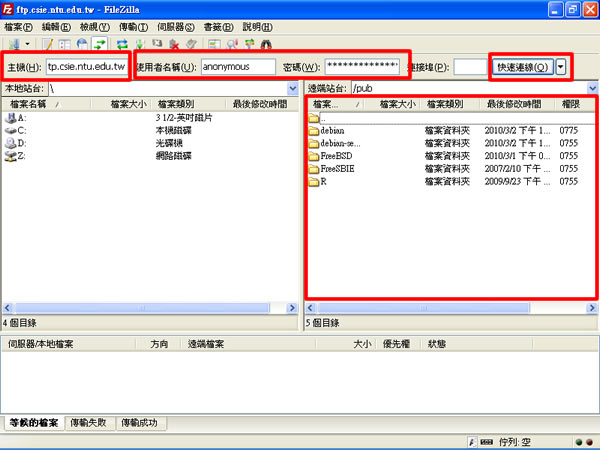Toggle the directory comparison icon
Image resolution: width=600 pixels, height=450 pixels.
[x=232, y=44]
